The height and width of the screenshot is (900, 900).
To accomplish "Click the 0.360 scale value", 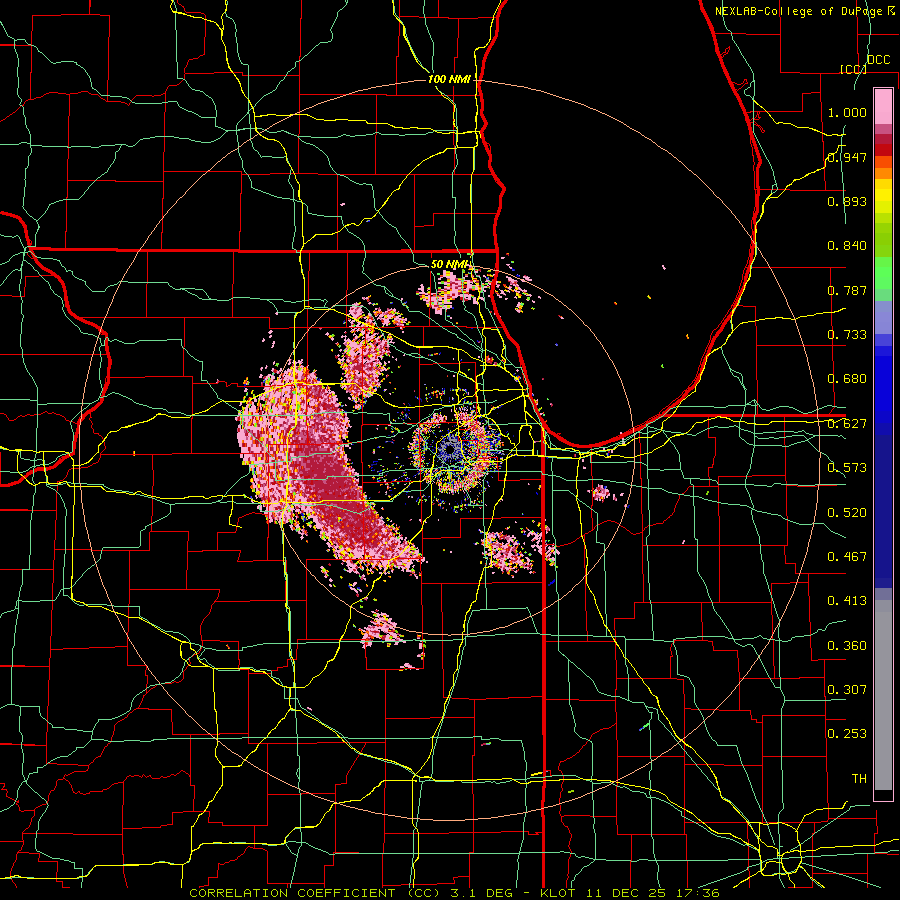I will [x=847, y=646].
